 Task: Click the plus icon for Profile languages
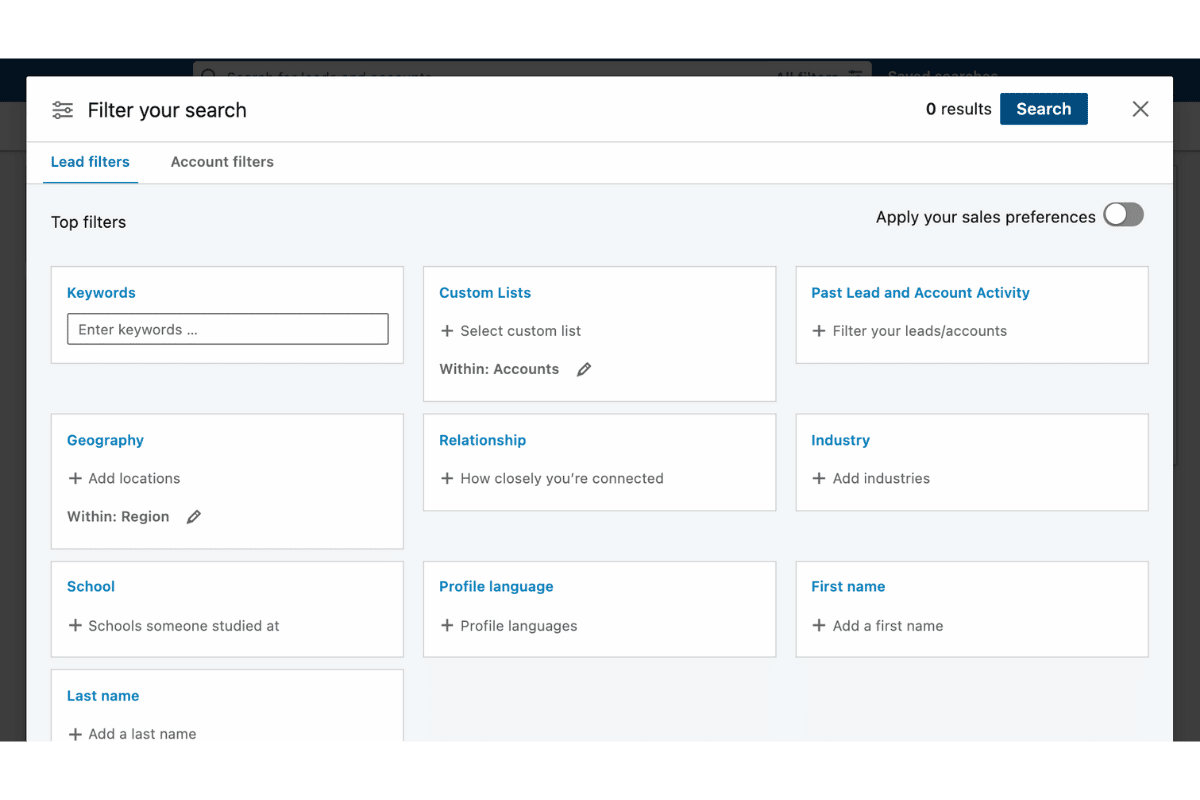coord(447,626)
